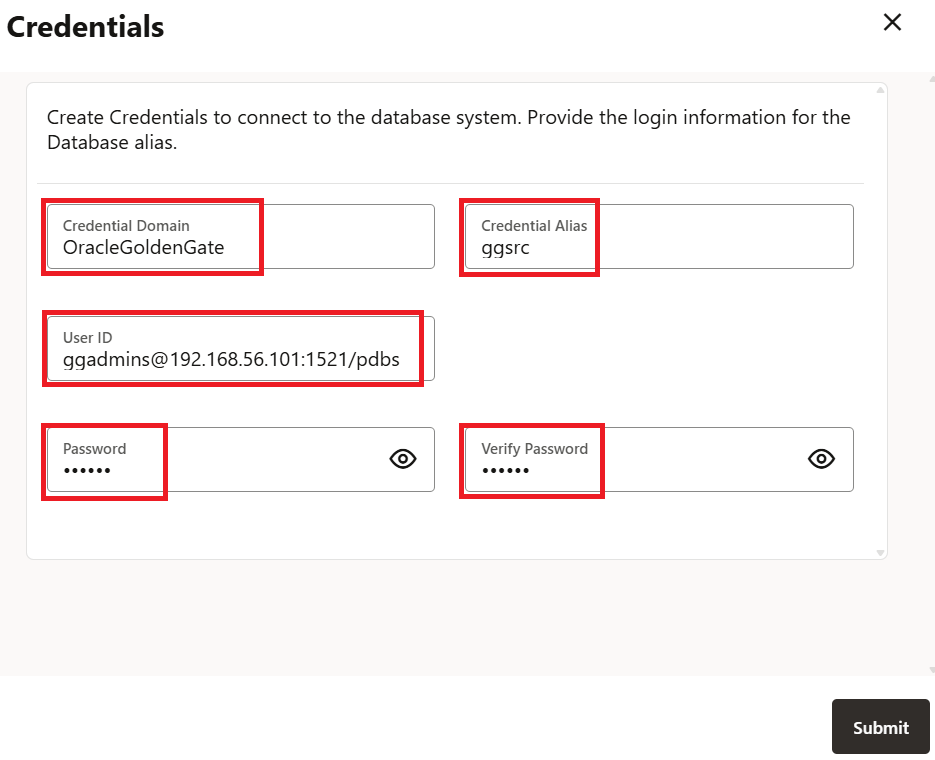Click the inner panel scroll-up arrow
The width and height of the screenshot is (935, 760).
pyautogui.click(x=880, y=91)
